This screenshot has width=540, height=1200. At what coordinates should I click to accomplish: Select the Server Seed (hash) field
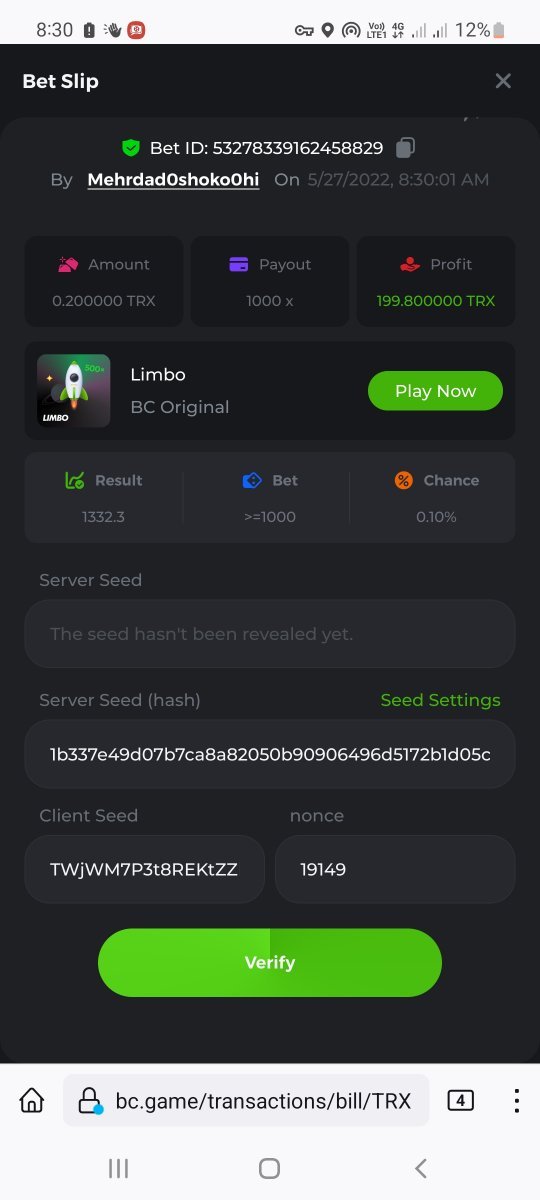point(270,754)
